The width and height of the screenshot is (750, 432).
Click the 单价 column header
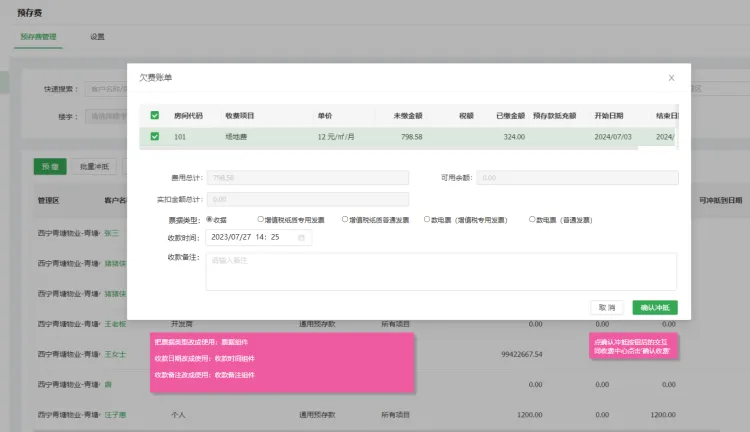click(x=325, y=116)
